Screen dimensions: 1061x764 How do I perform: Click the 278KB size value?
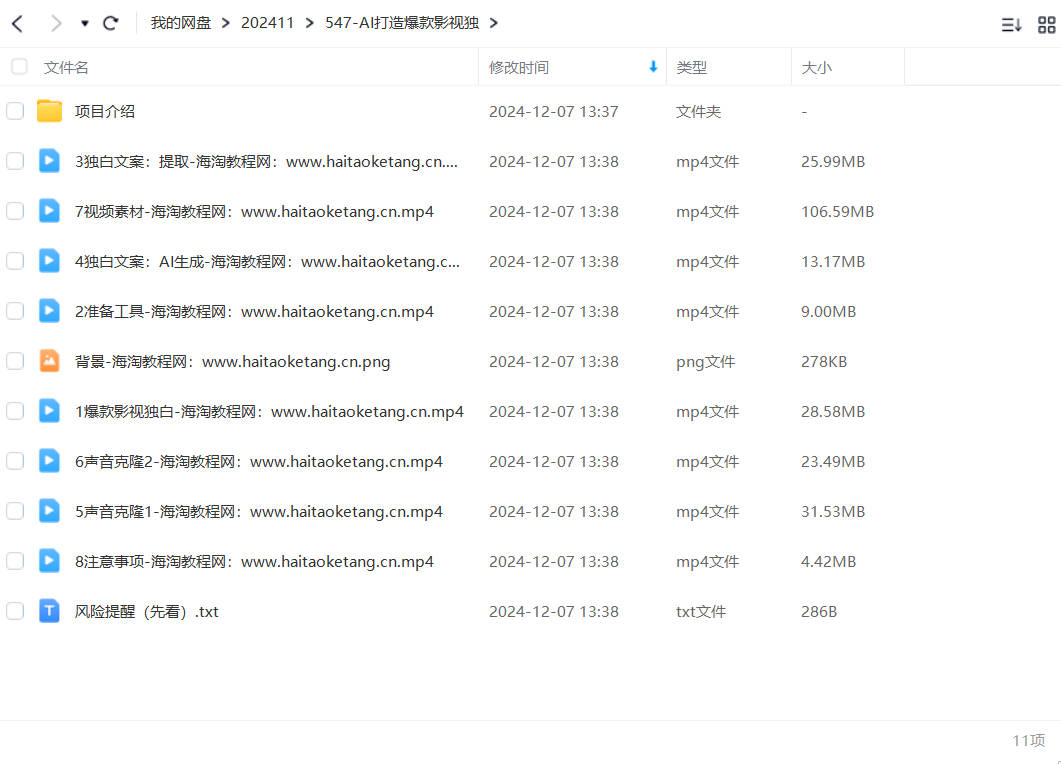click(x=824, y=362)
